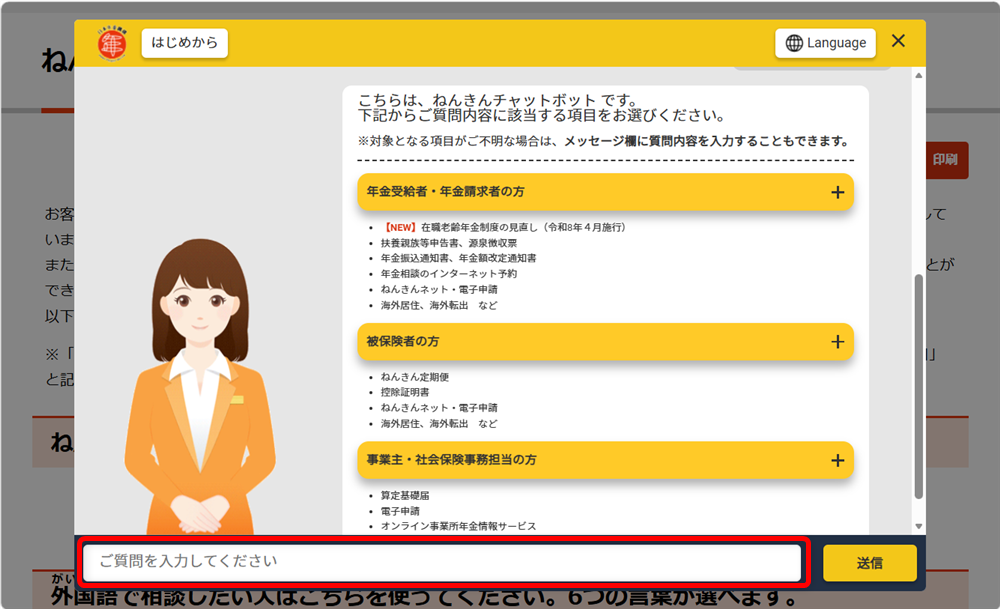The height and width of the screenshot is (609, 1000).
Task: Click the chat vertical scrollbar thumb
Action: tap(919, 386)
